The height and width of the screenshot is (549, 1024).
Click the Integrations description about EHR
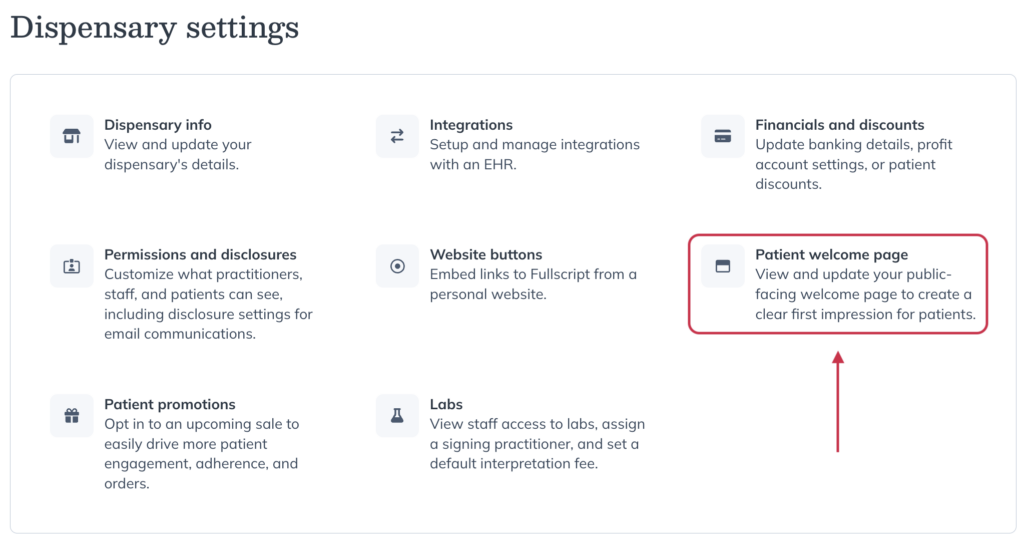point(534,155)
